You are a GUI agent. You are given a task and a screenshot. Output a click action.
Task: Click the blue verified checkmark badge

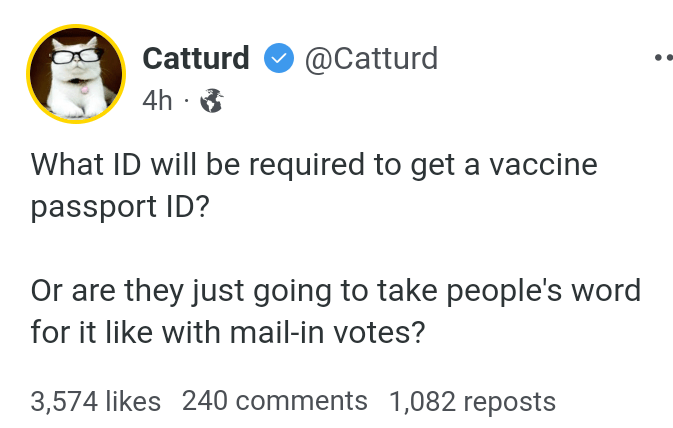[277, 59]
